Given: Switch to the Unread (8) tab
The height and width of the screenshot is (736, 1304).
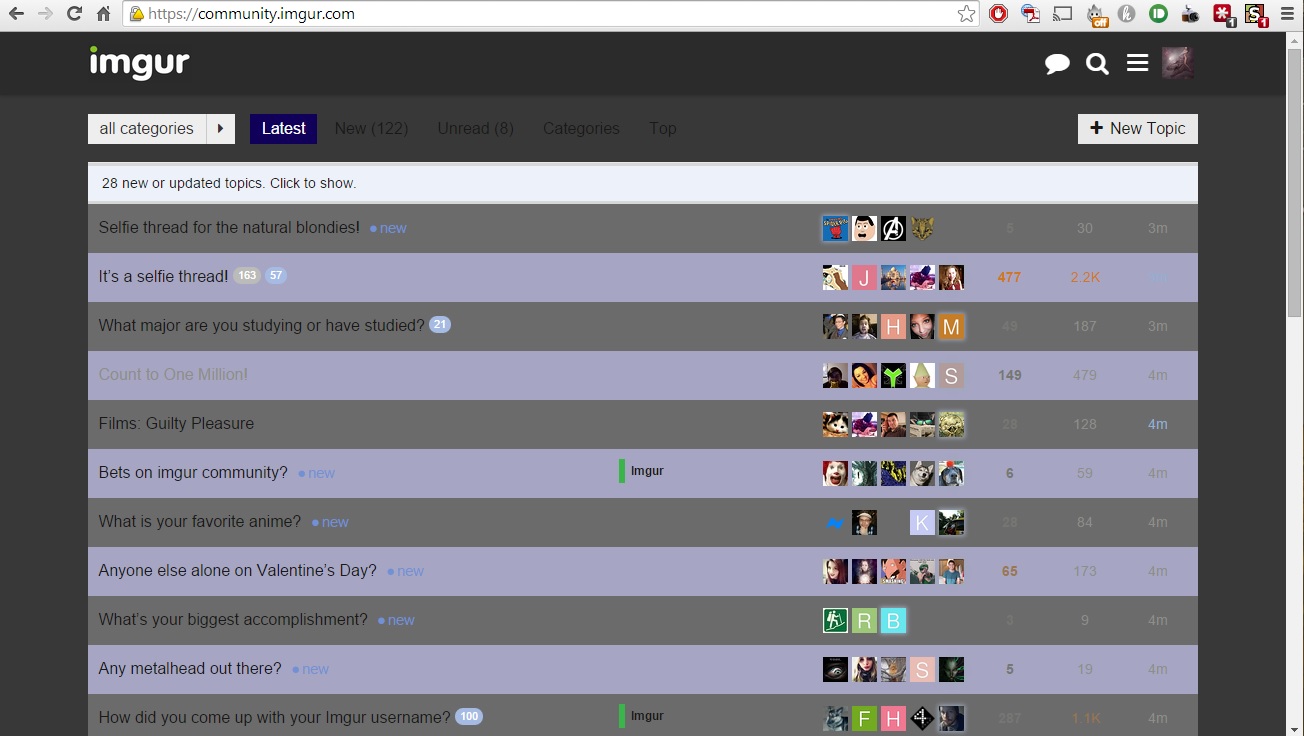Looking at the screenshot, I should [x=475, y=128].
